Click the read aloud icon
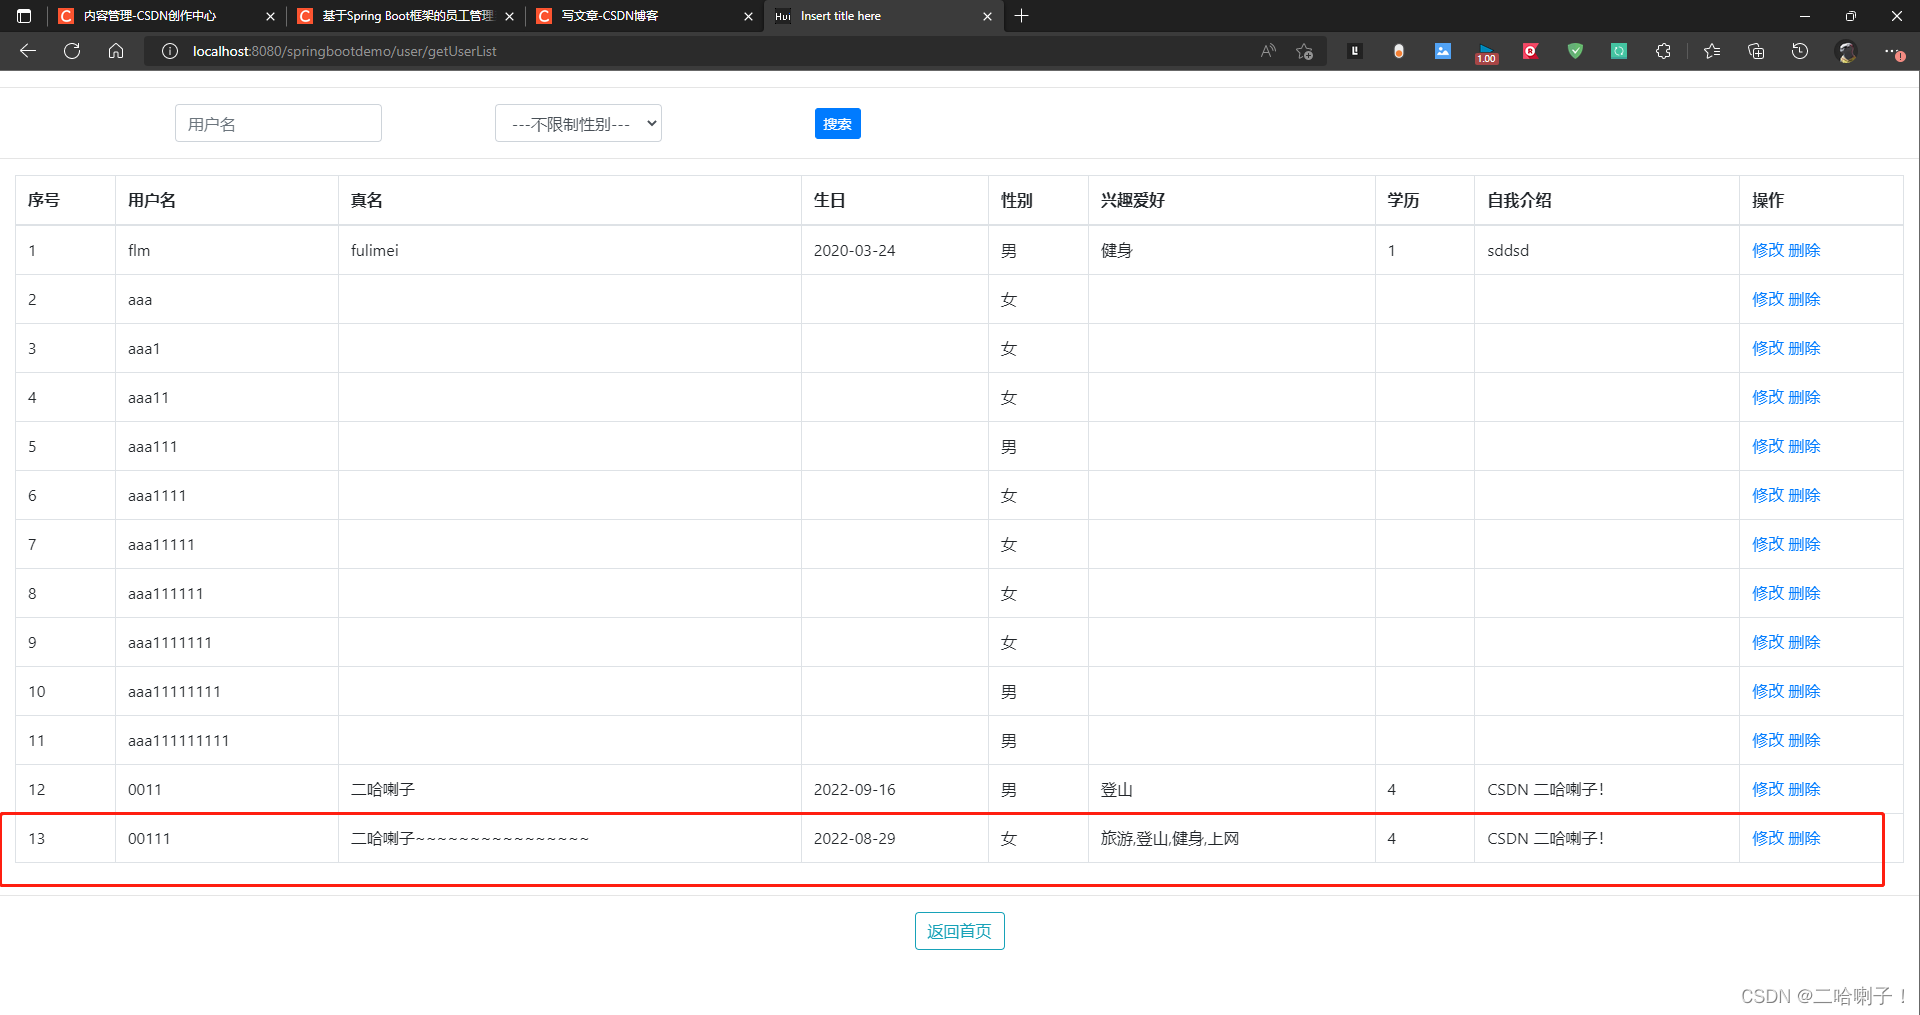This screenshot has height=1015, width=1920. pos(1268,51)
